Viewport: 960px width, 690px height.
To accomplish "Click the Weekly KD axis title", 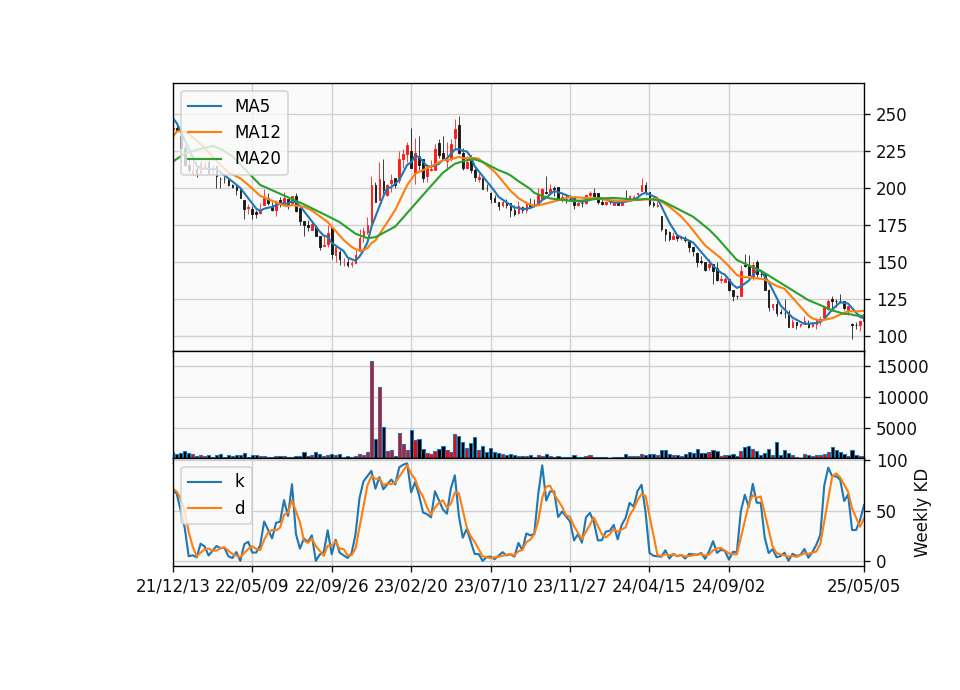I will pos(921,513).
